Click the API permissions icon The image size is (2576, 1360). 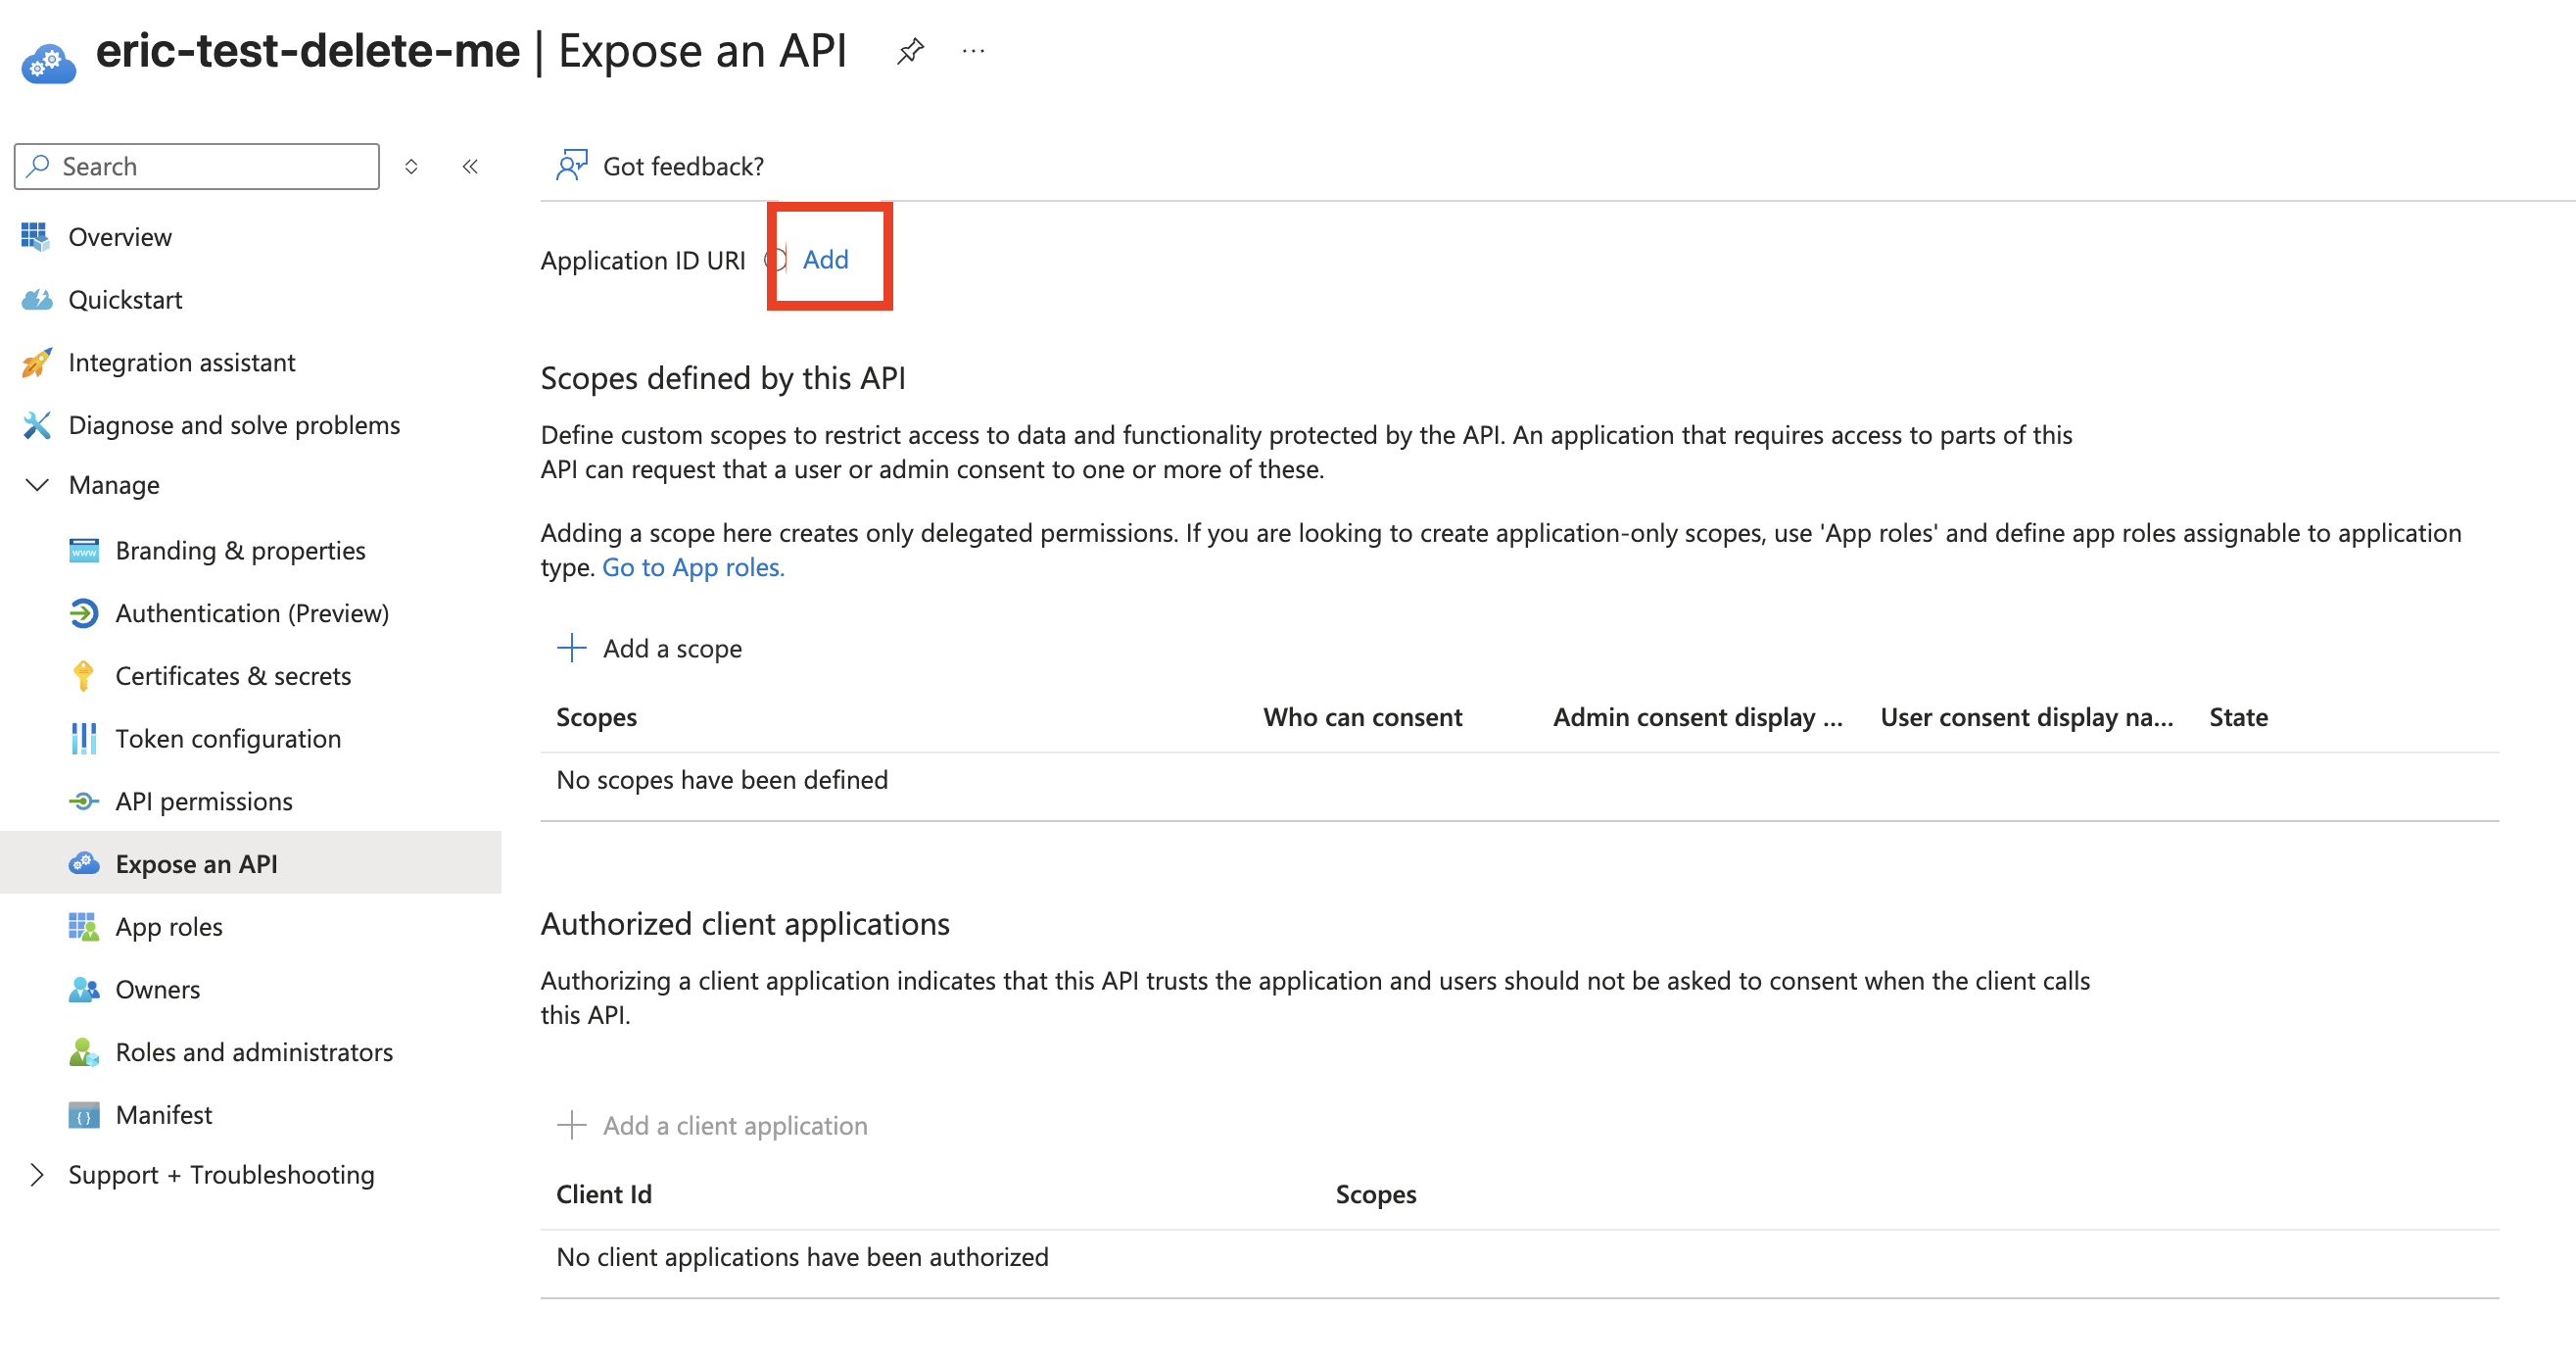[84, 800]
